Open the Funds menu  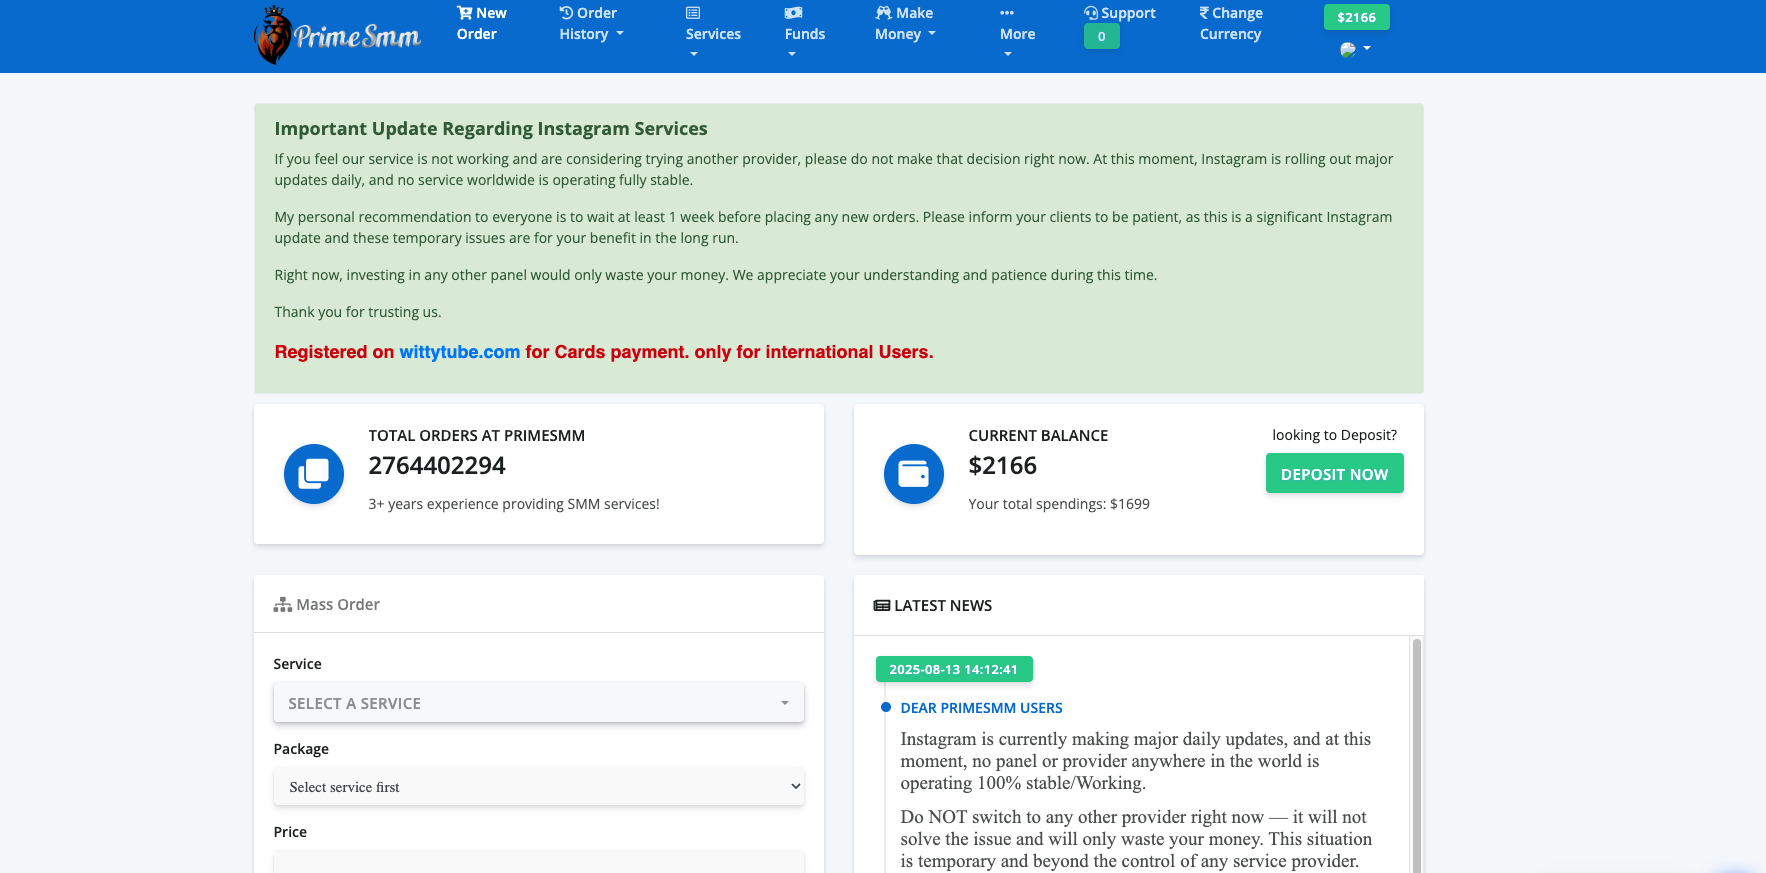[804, 33]
